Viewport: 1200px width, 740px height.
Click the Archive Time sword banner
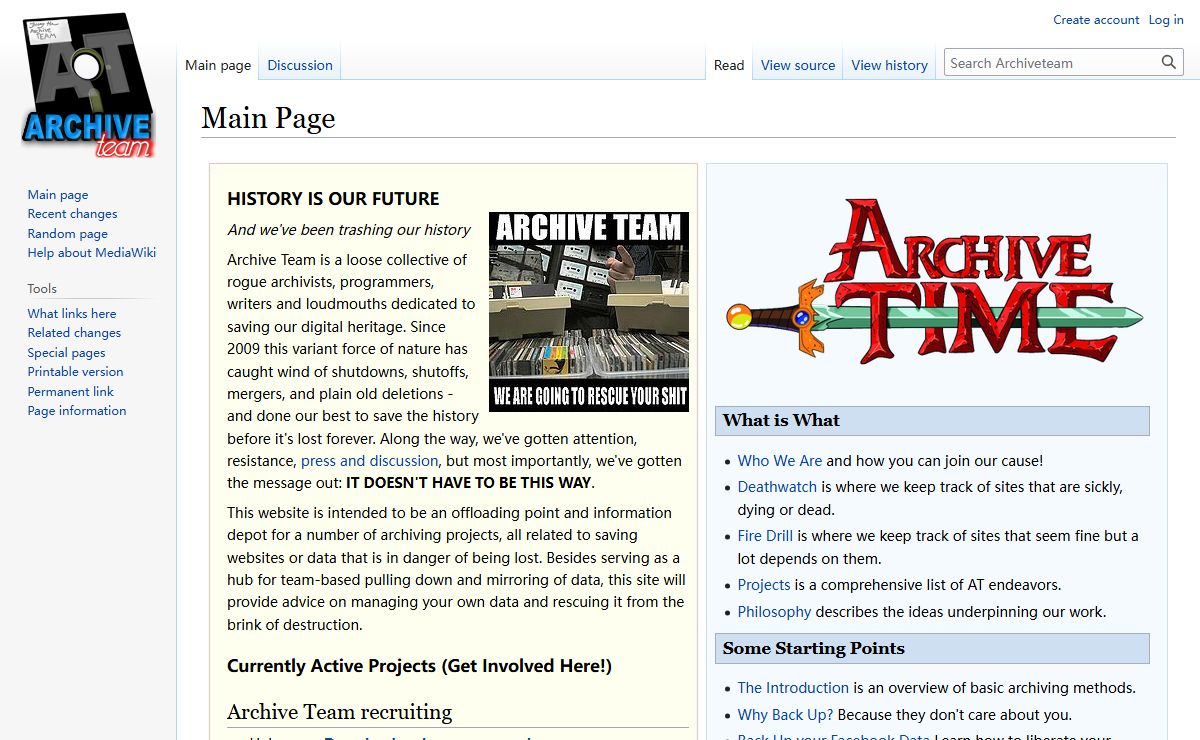936,281
